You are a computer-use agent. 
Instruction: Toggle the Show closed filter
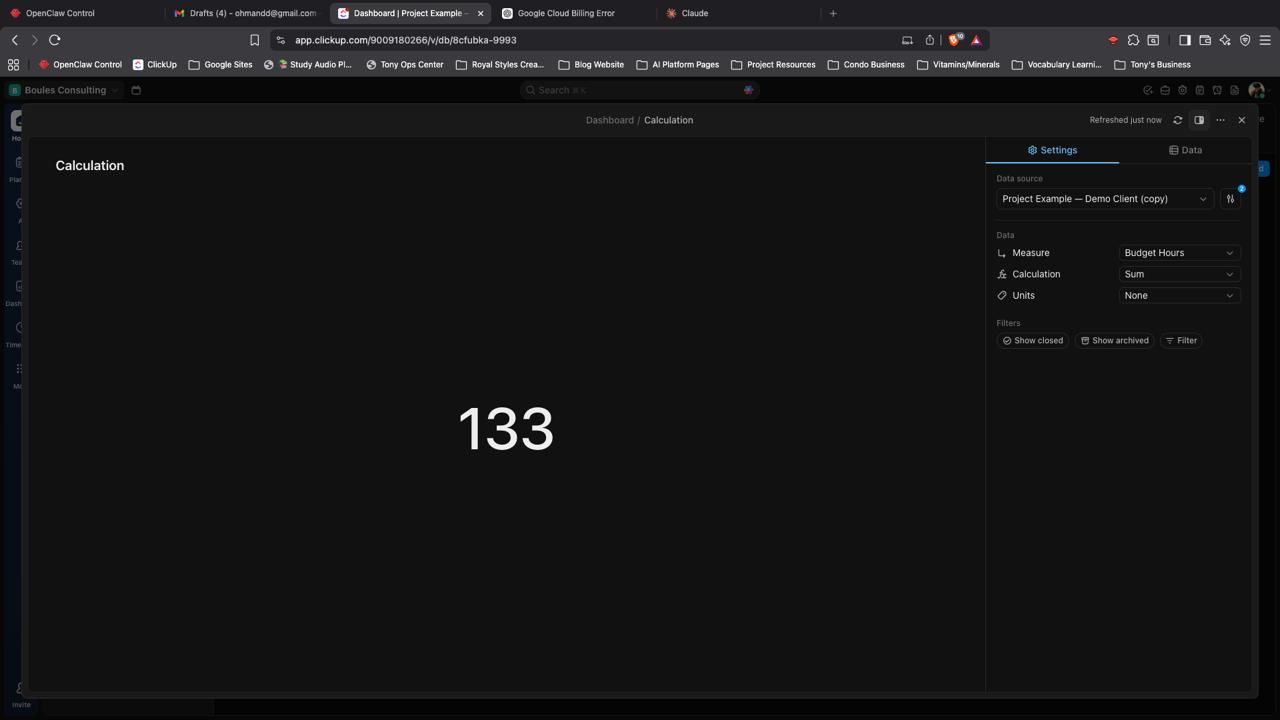point(1033,341)
